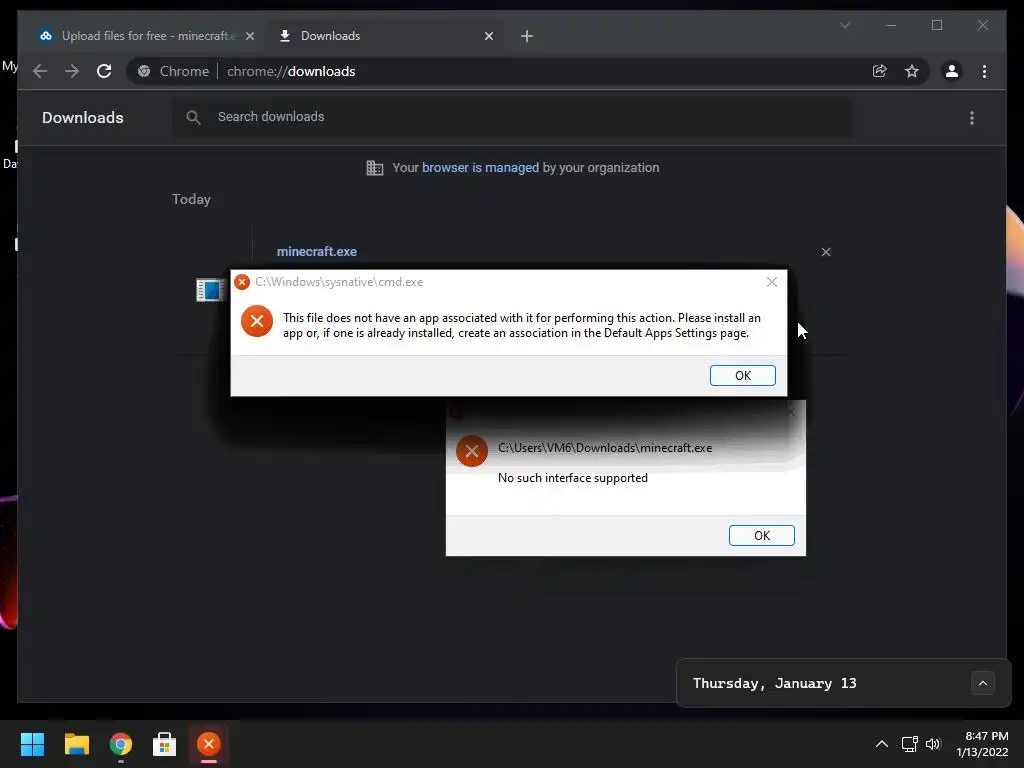Open a new browser tab
This screenshot has width=1024, height=768.
tap(526, 36)
